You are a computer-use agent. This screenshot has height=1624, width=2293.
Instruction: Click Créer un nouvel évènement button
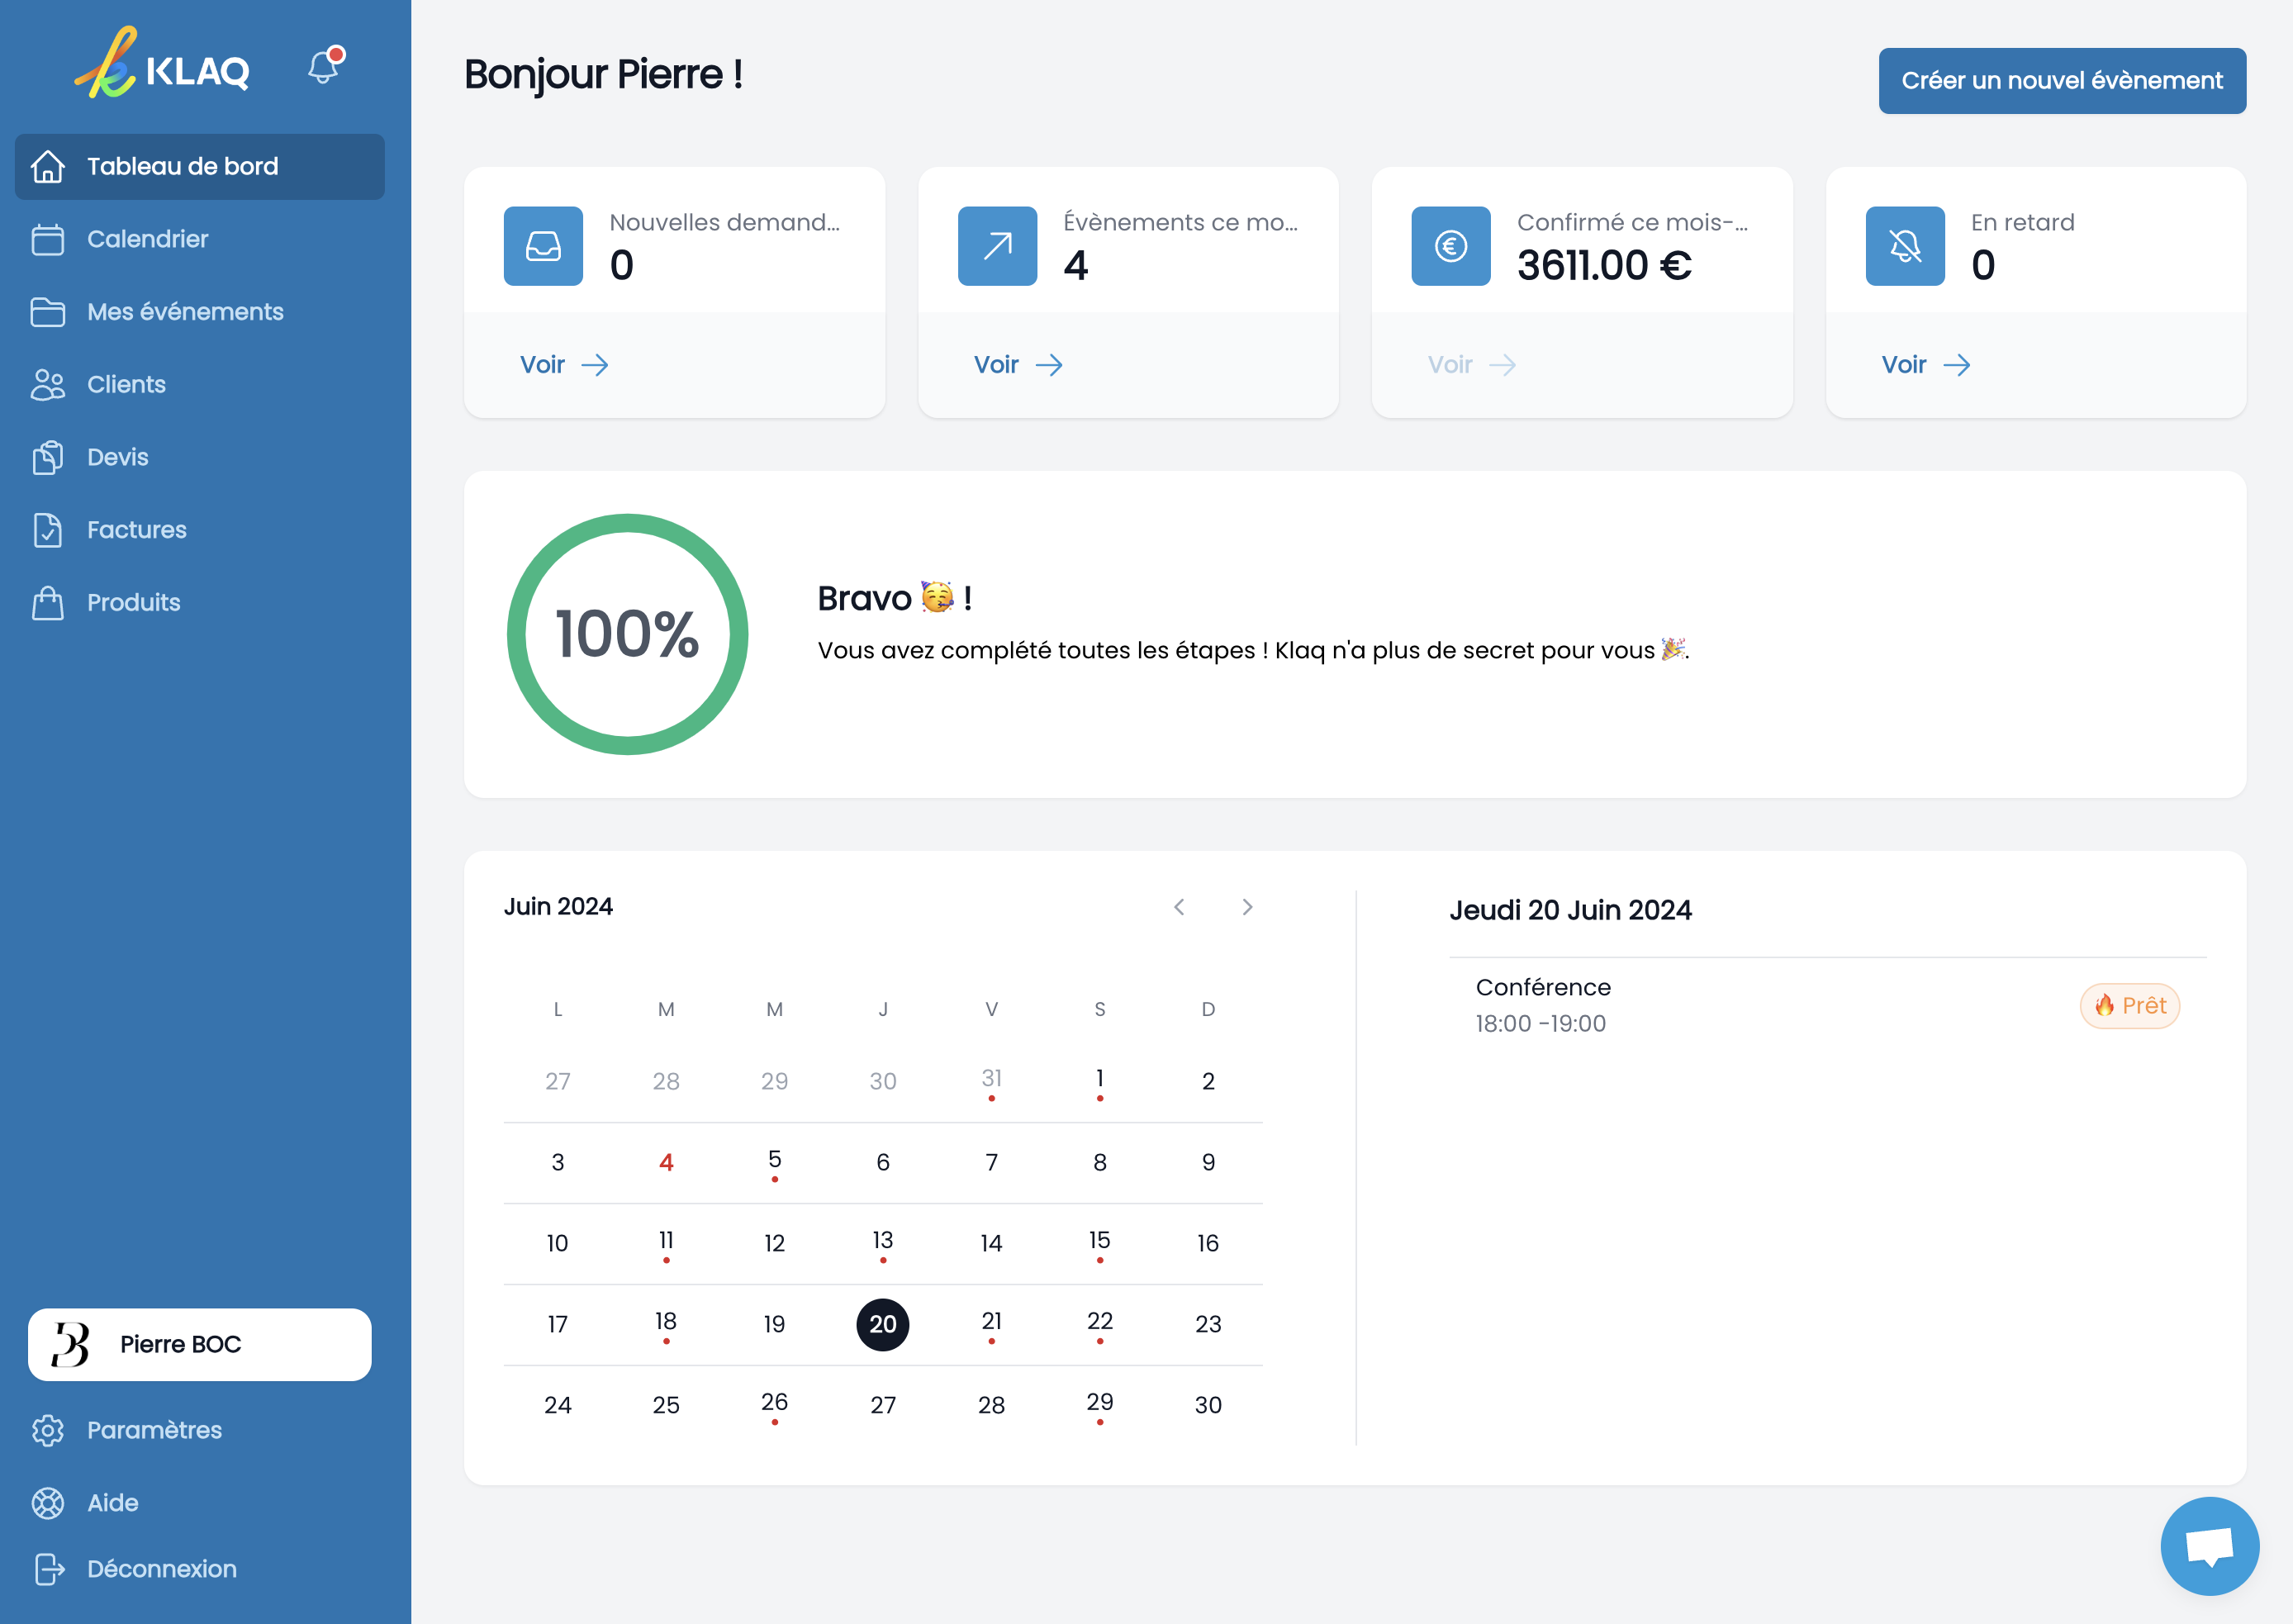pyautogui.click(x=2061, y=81)
